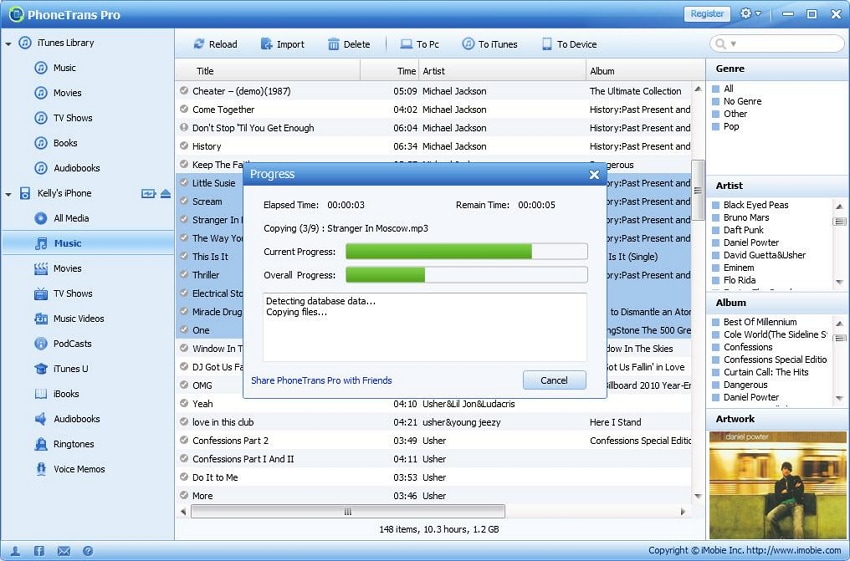Check the Black Eyed Peas artist filter
850x561 pixels.
click(716, 205)
